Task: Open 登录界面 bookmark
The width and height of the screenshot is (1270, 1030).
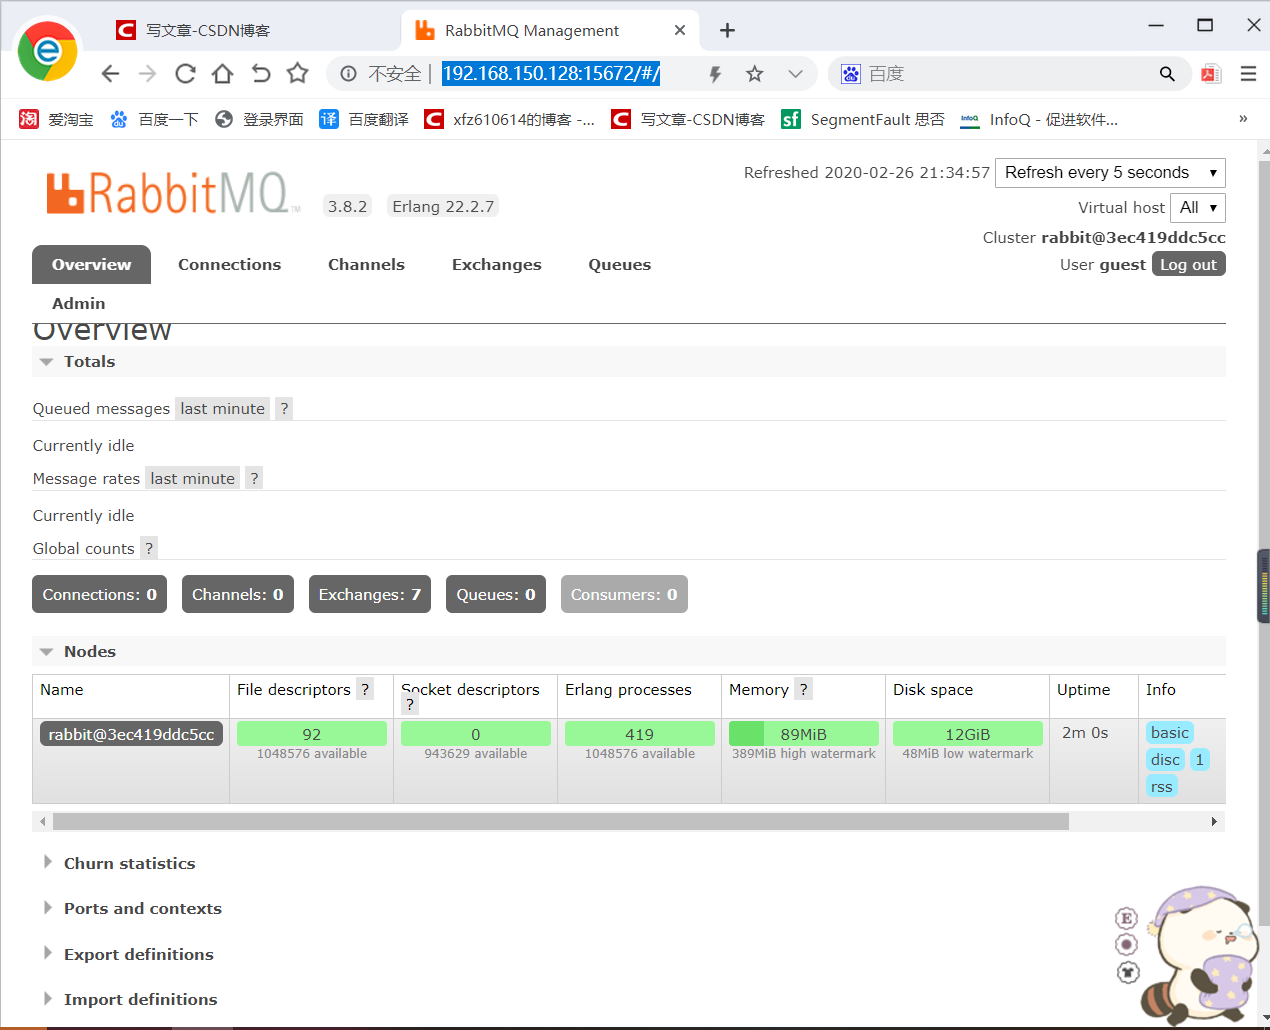Action: pyautogui.click(x=259, y=119)
